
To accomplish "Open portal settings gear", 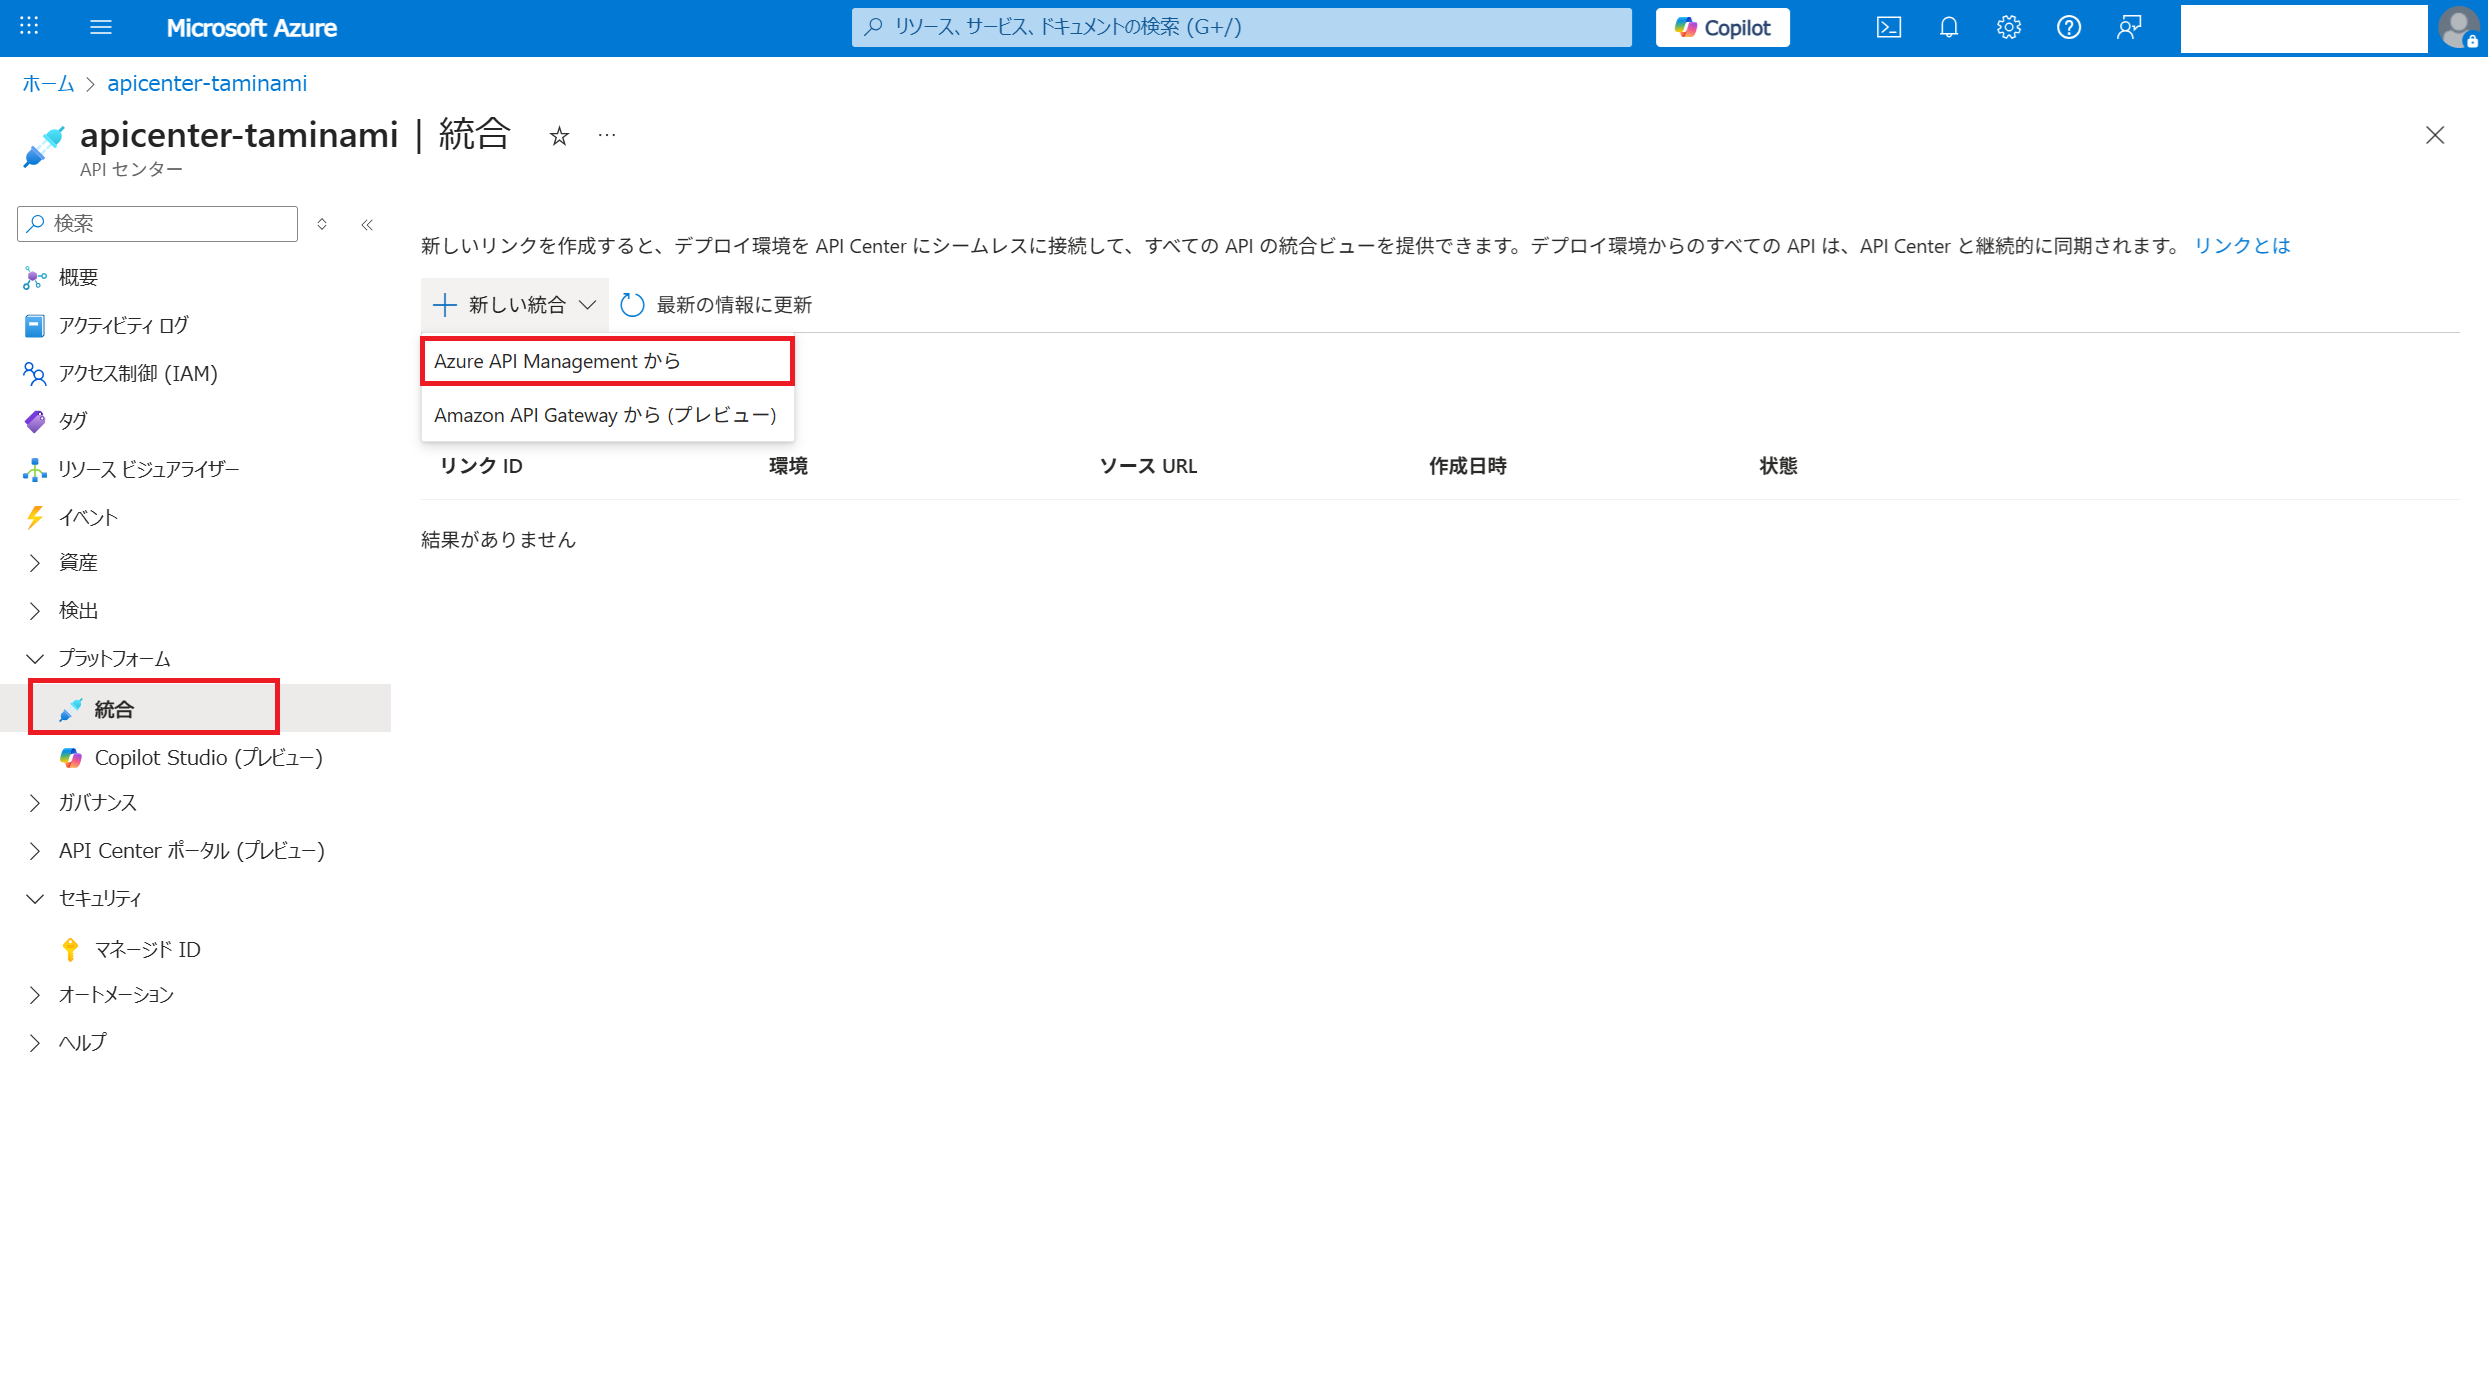I will click(2009, 27).
